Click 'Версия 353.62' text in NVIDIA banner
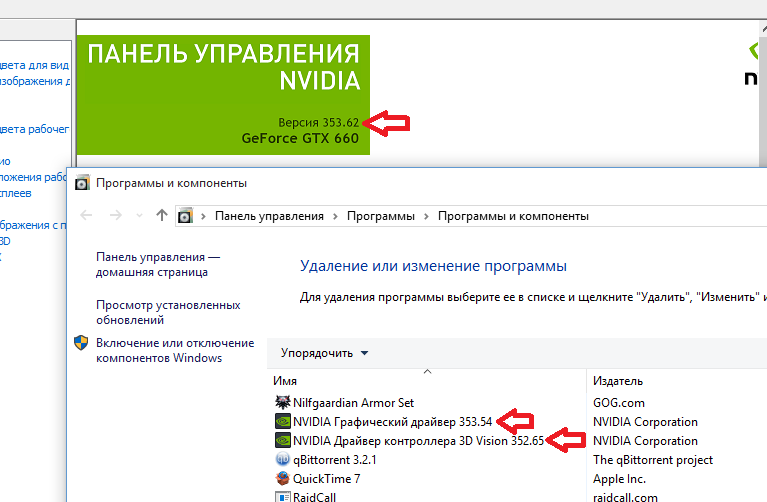This screenshot has width=767, height=502. (x=318, y=122)
